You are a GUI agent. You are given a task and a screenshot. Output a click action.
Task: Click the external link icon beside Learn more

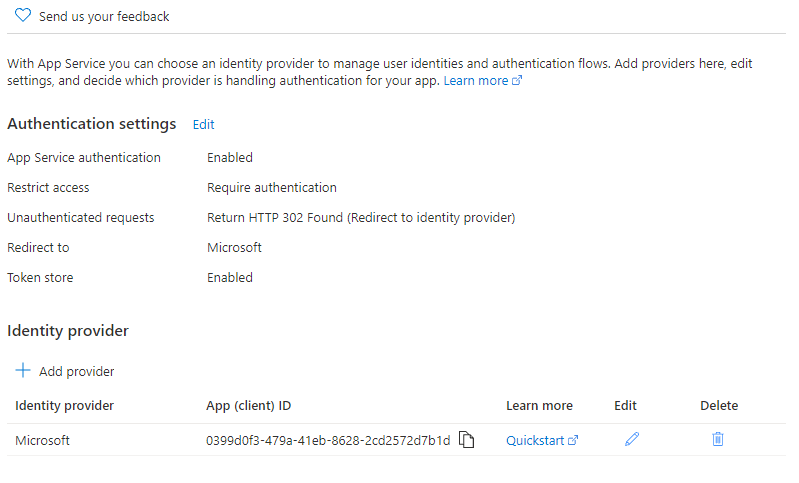(517, 80)
